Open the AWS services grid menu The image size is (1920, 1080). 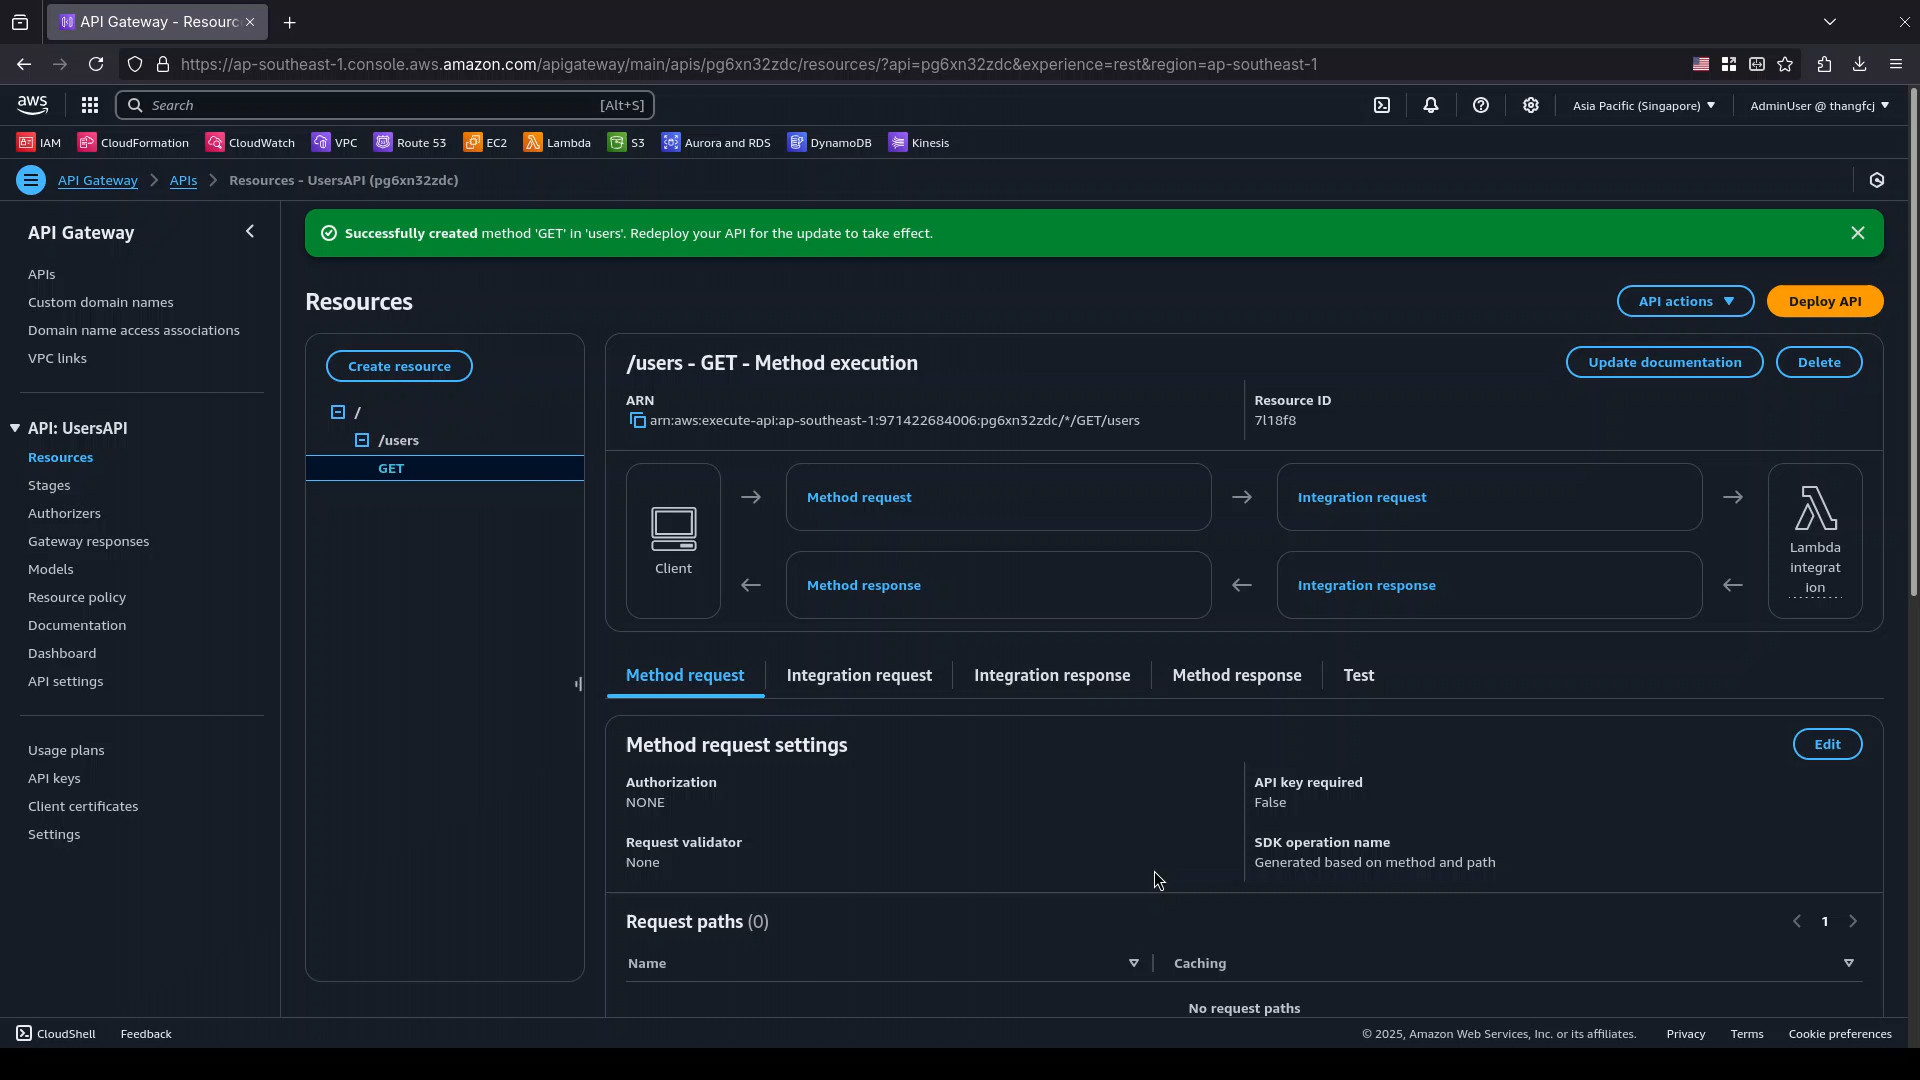pyautogui.click(x=90, y=105)
